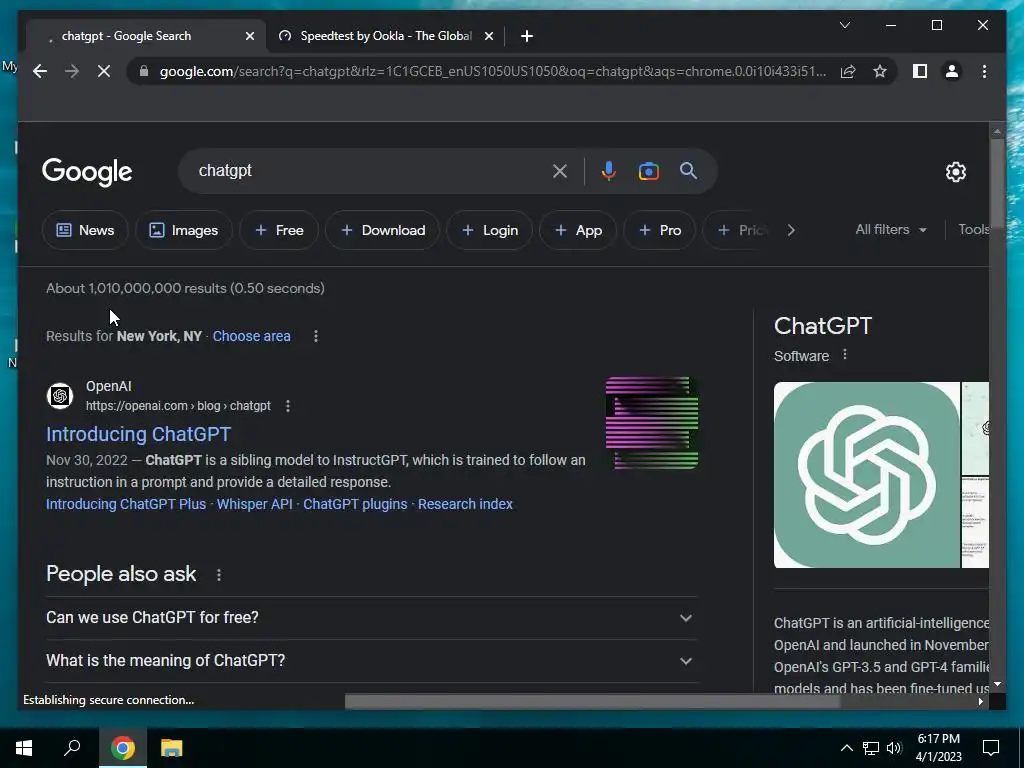Click the address bar URL
The image size is (1024, 768).
(493, 71)
